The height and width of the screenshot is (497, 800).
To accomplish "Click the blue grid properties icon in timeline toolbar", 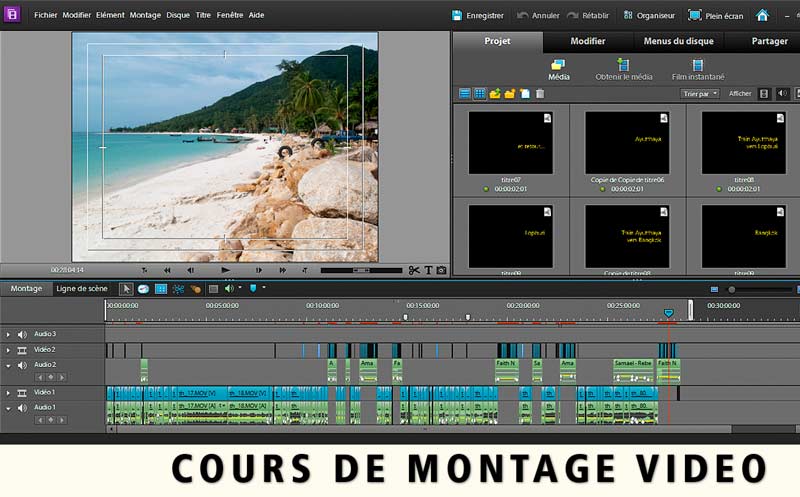I will tap(161, 289).
